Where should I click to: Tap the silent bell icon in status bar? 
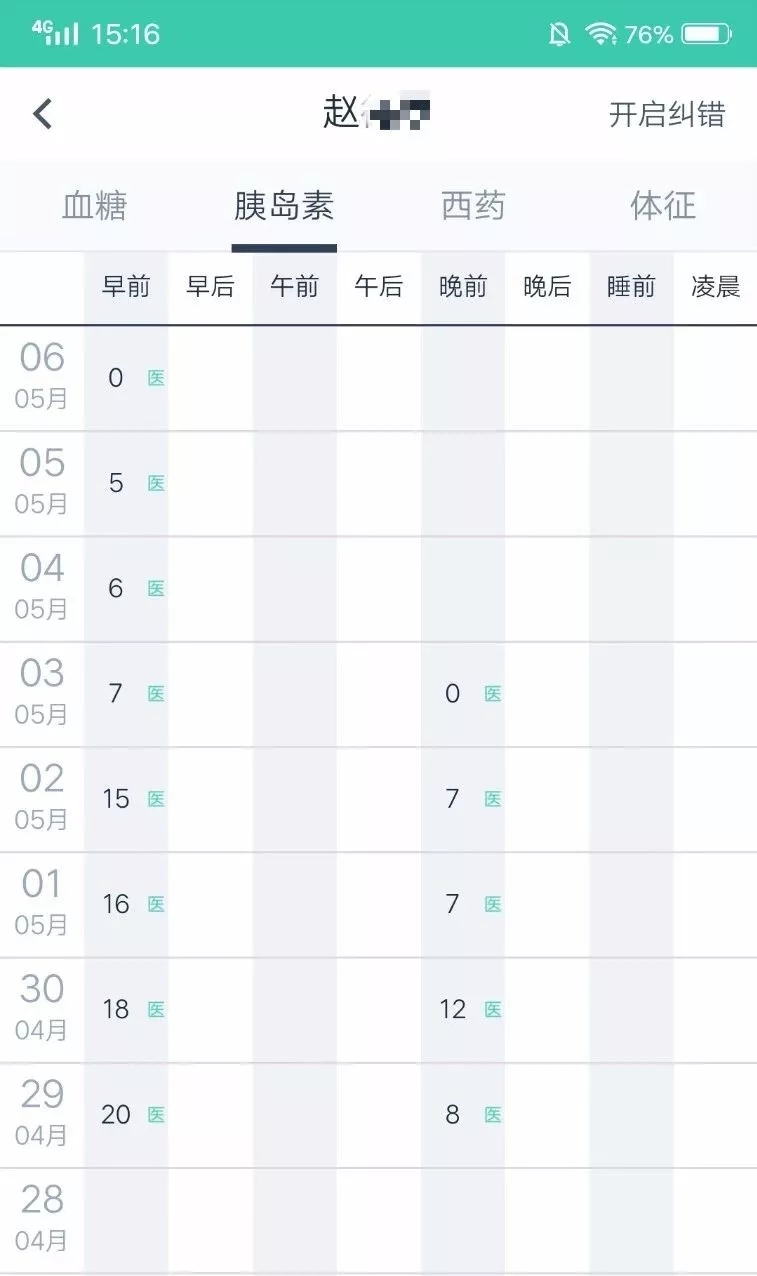(x=560, y=35)
